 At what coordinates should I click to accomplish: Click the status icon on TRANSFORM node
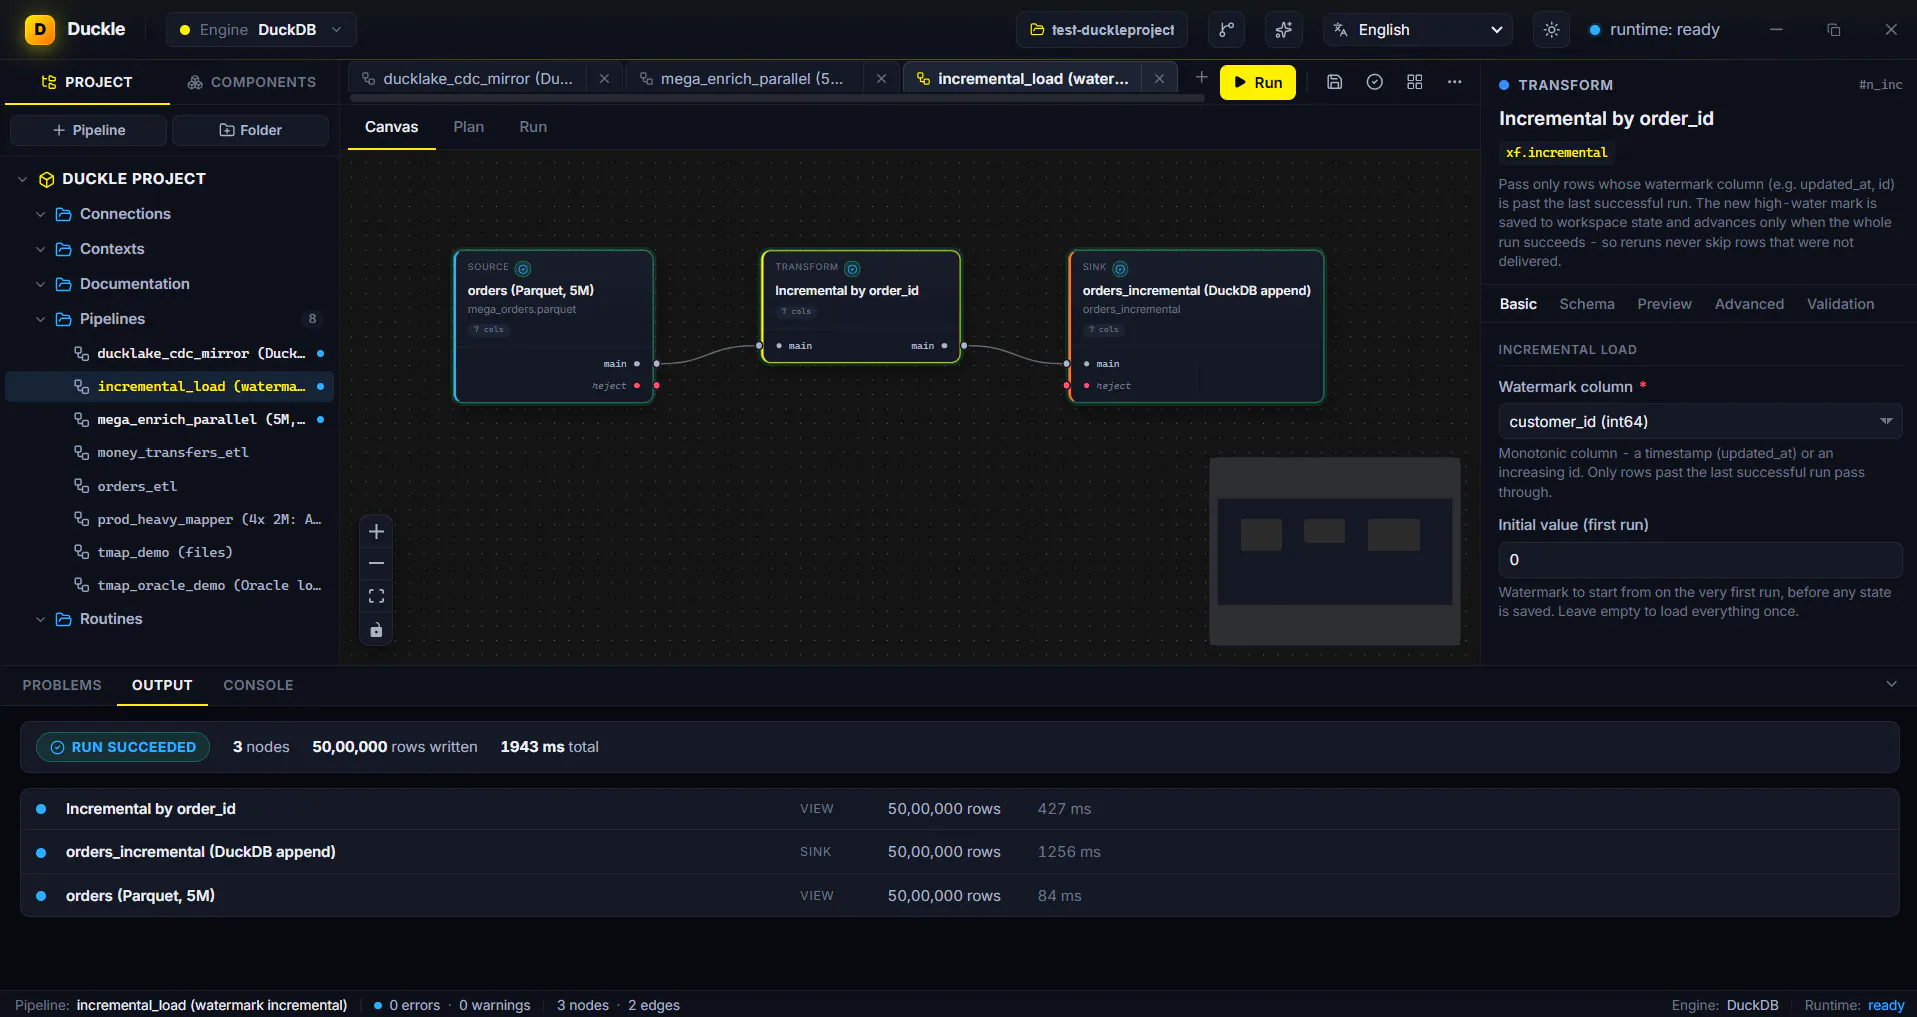coord(852,268)
